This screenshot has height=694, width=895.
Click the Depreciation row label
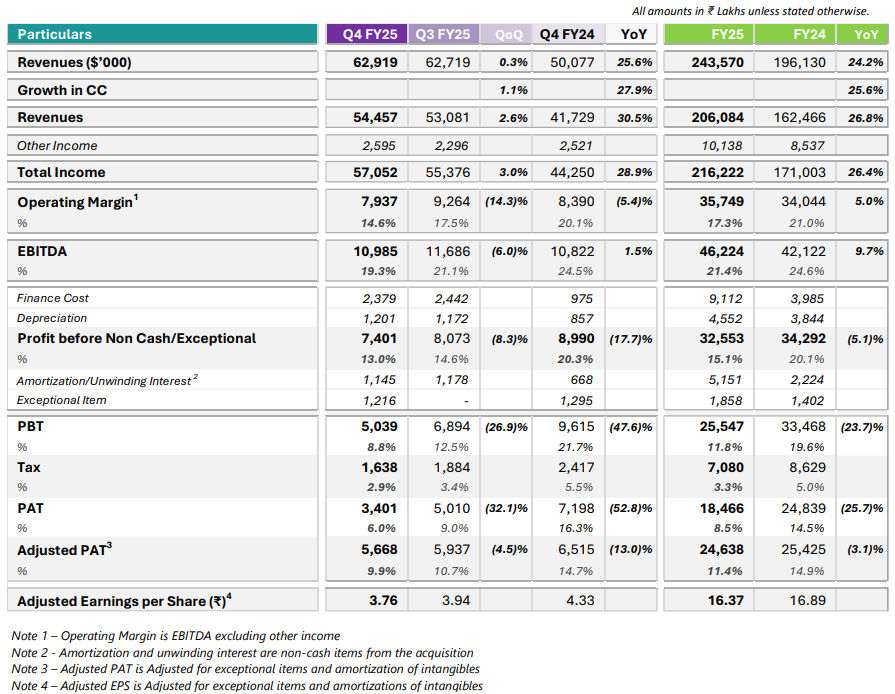(x=52, y=318)
